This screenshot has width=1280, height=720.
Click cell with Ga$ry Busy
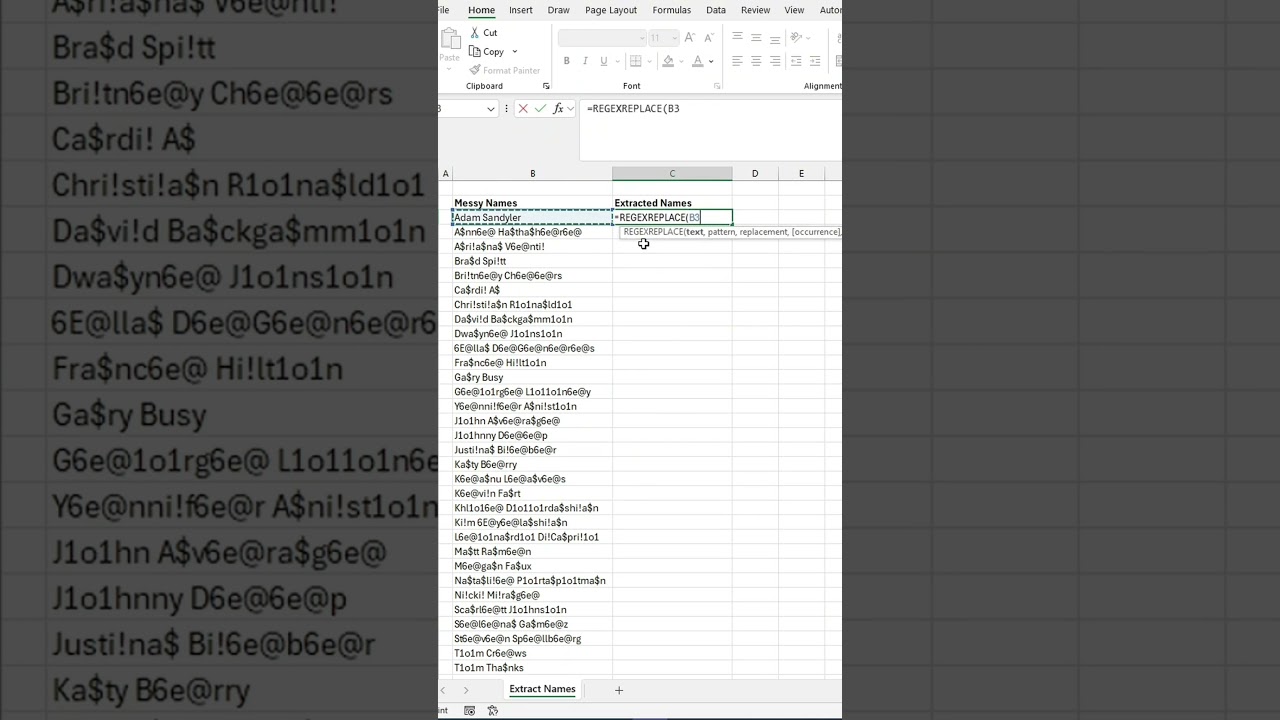[532, 377]
